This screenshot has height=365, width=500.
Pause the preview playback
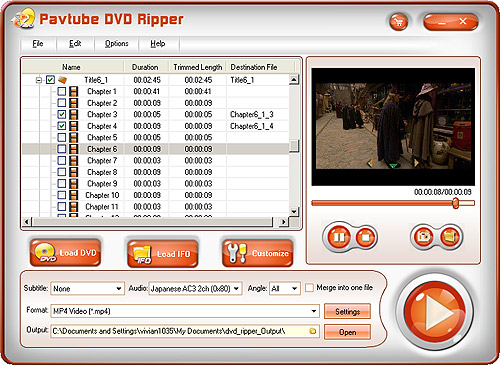339,237
